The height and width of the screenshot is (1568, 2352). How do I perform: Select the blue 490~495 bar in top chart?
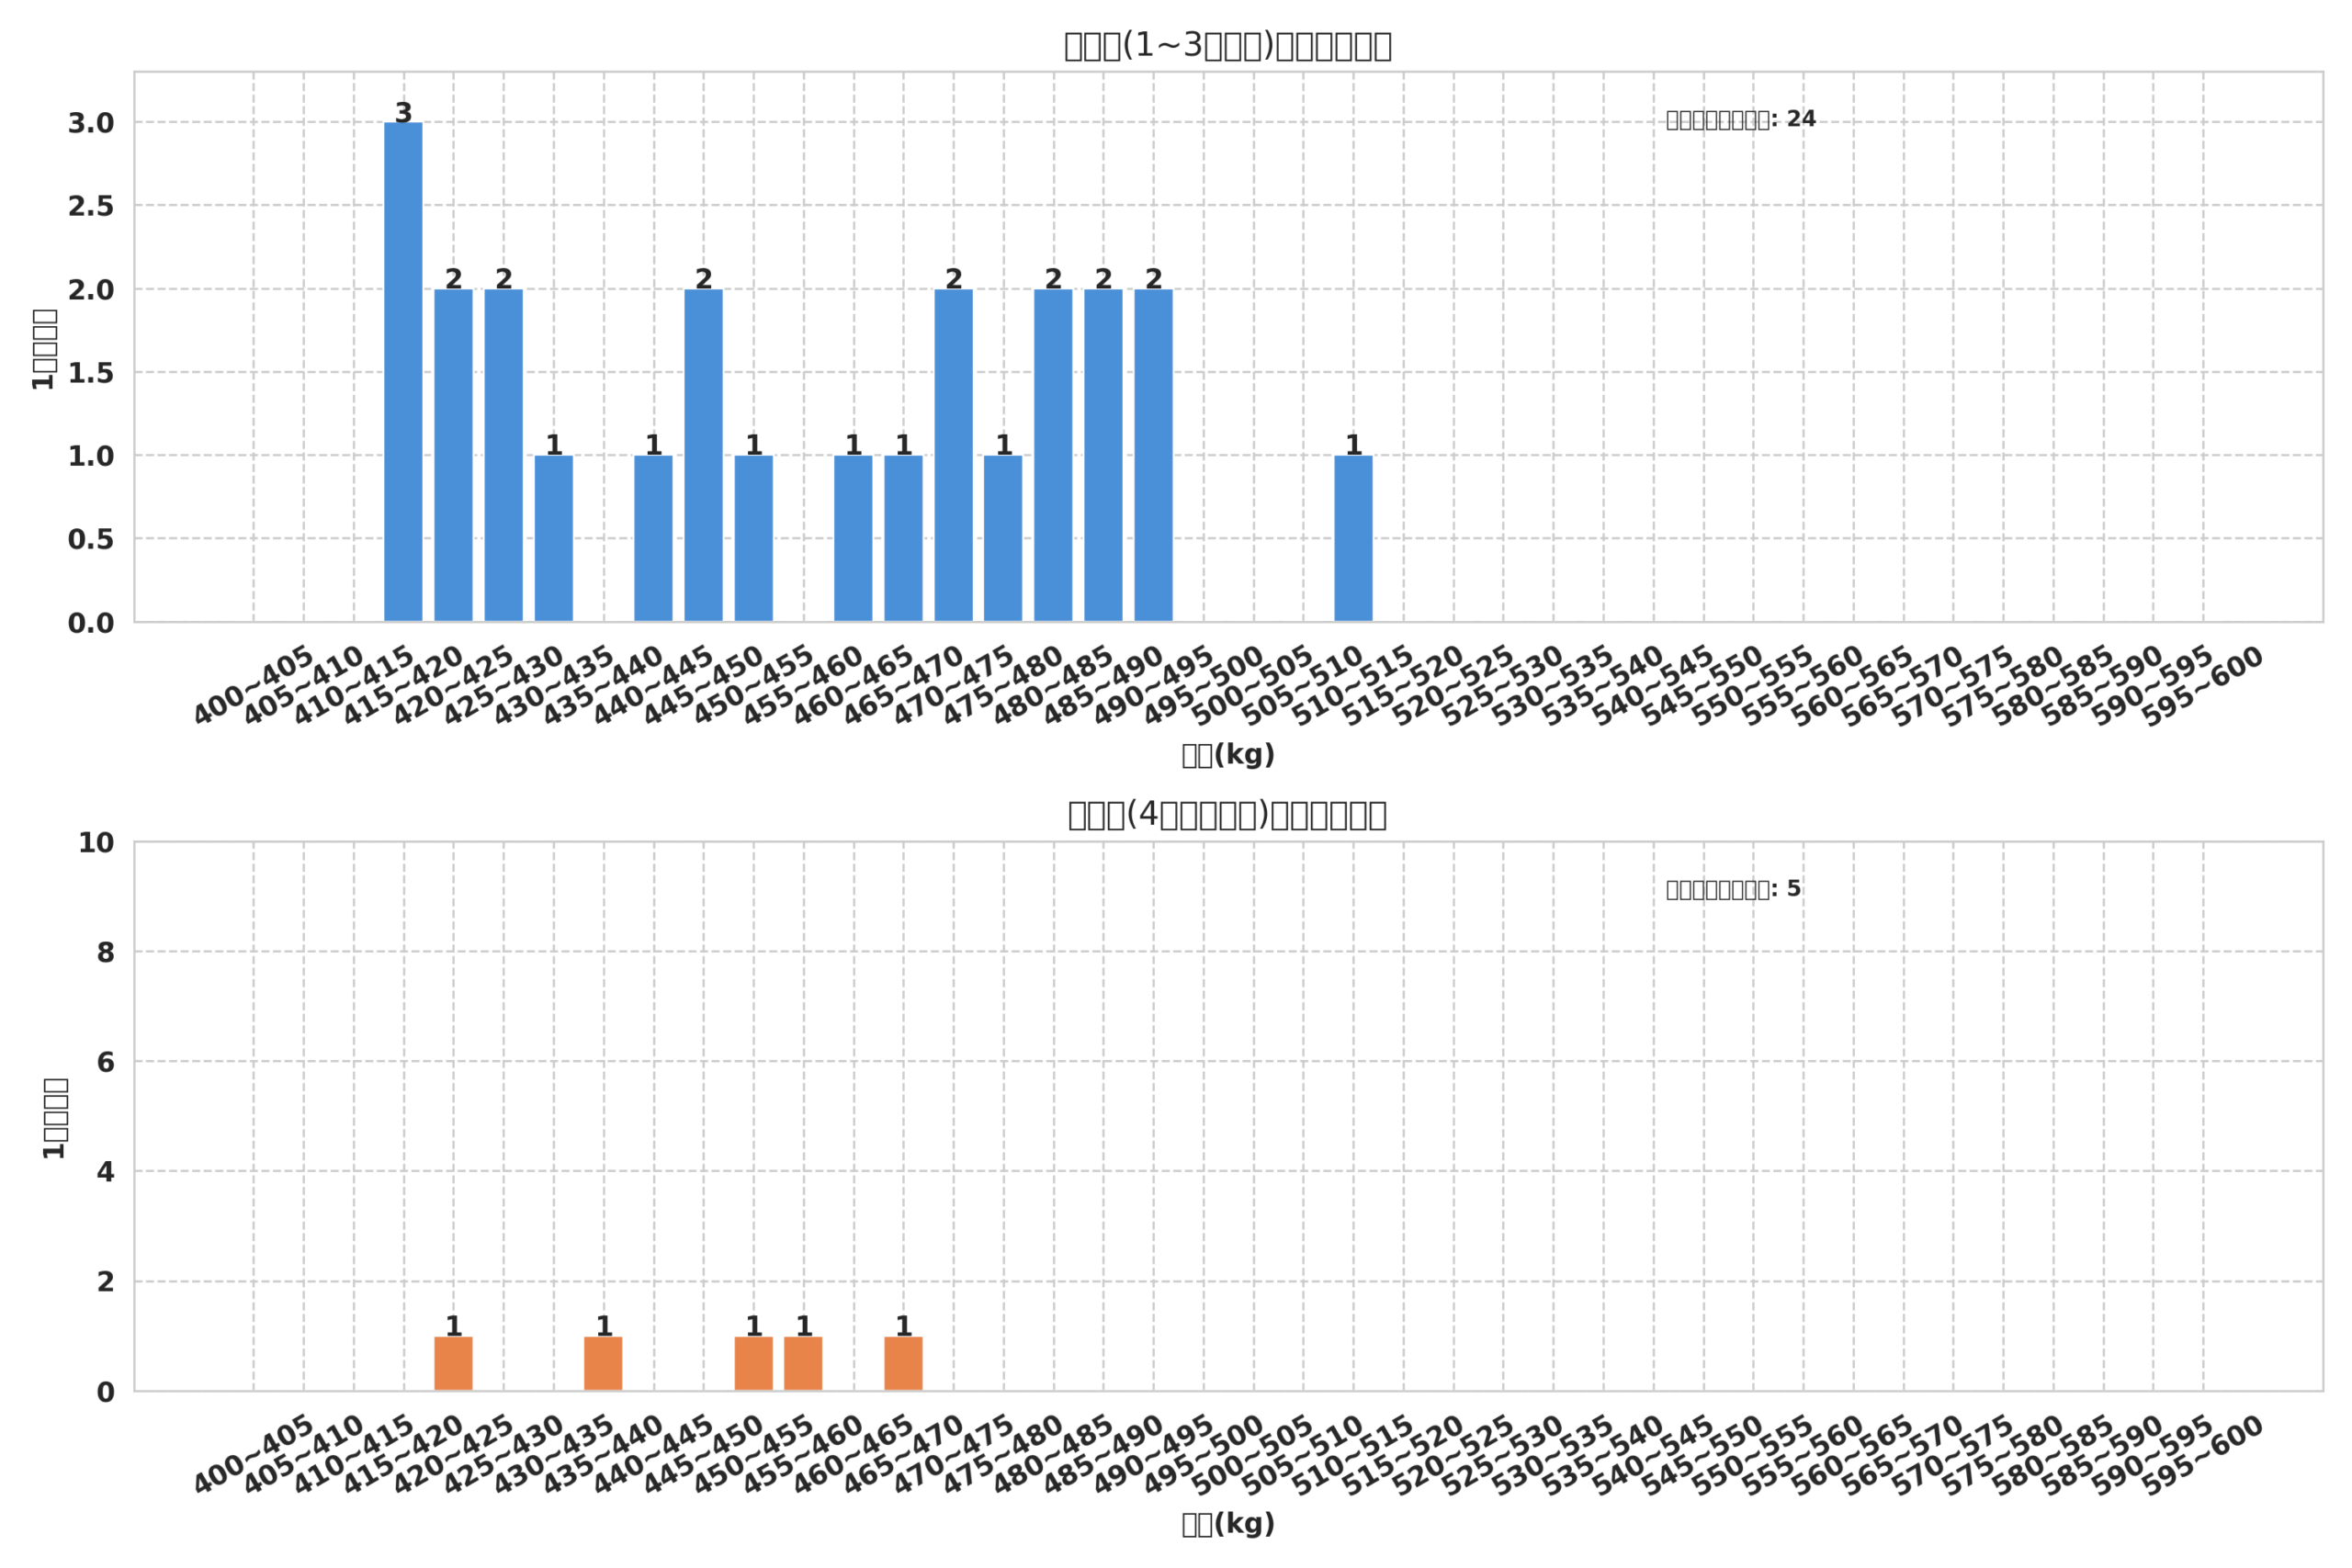coord(1153,455)
